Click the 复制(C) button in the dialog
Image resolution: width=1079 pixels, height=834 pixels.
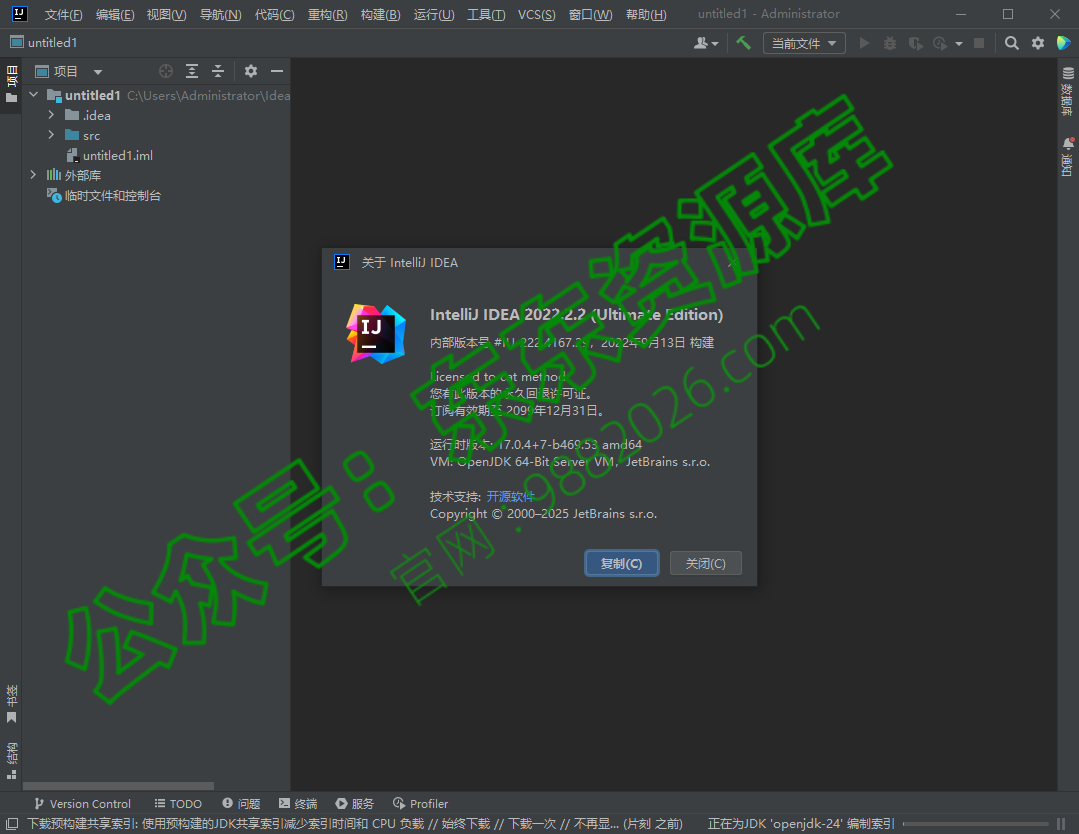621,563
